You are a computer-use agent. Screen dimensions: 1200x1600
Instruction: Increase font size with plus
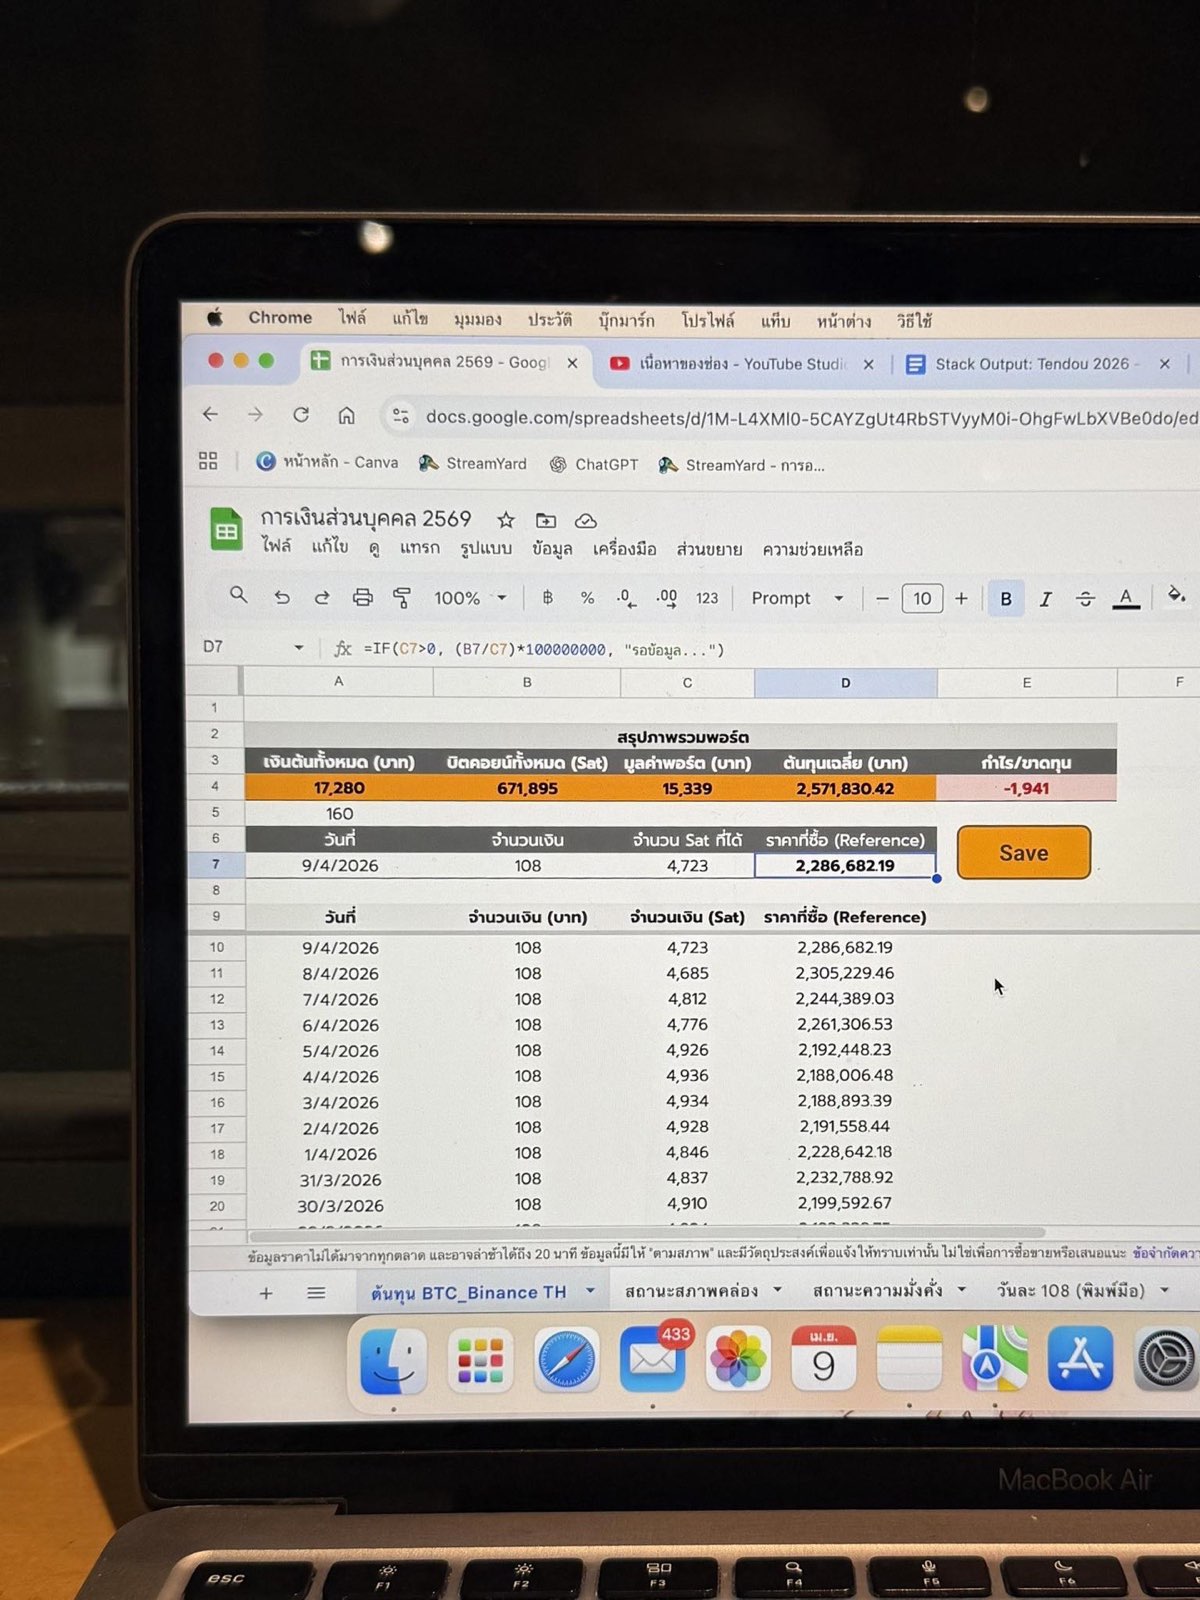pos(961,599)
